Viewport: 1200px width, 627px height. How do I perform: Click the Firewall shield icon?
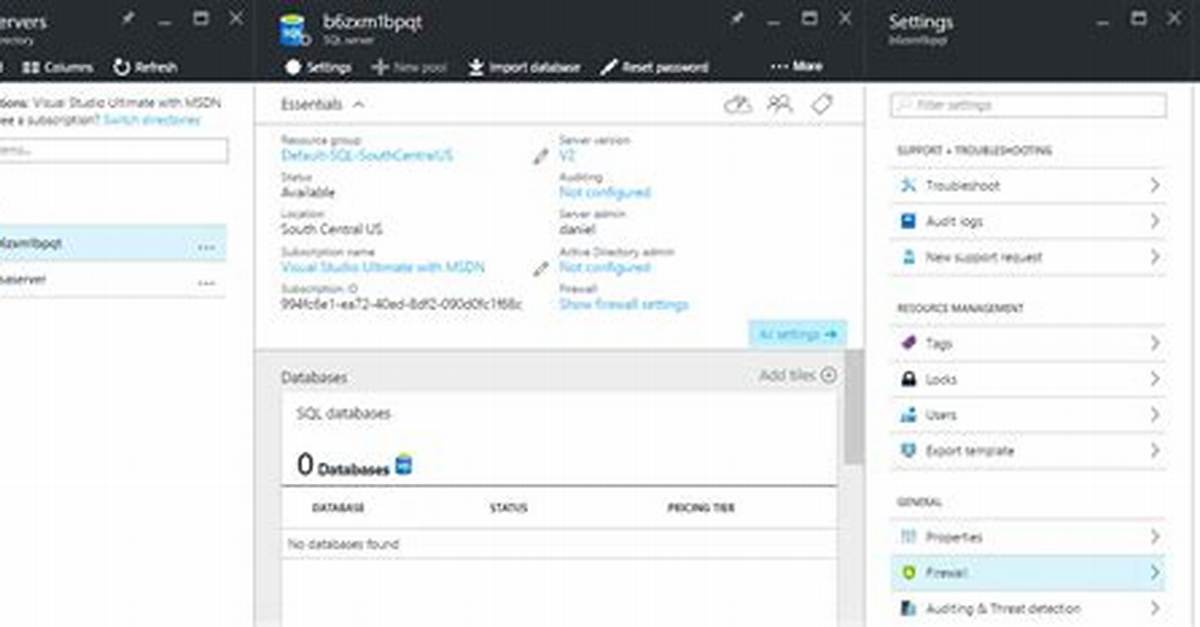pyautogui.click(x=908, y=573)
